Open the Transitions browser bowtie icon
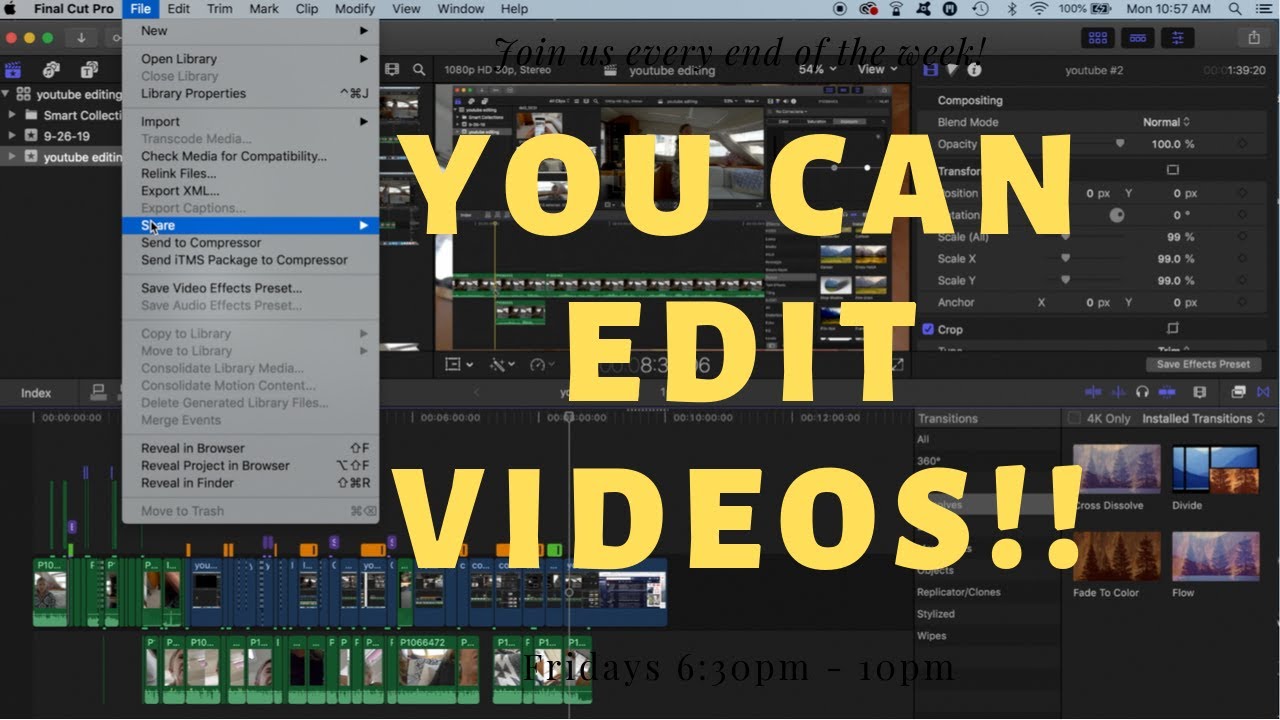 (x=1263, y=393)
